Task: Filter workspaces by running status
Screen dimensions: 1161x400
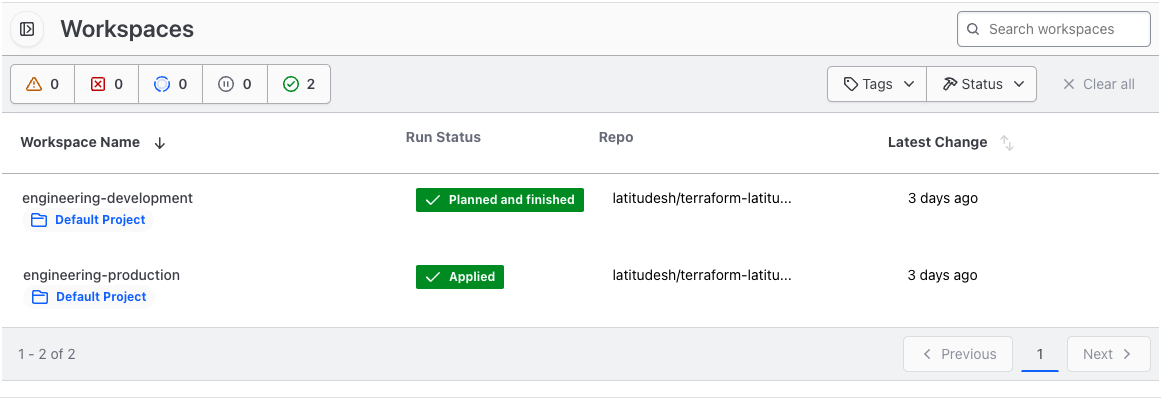Action: click(171, 84)
